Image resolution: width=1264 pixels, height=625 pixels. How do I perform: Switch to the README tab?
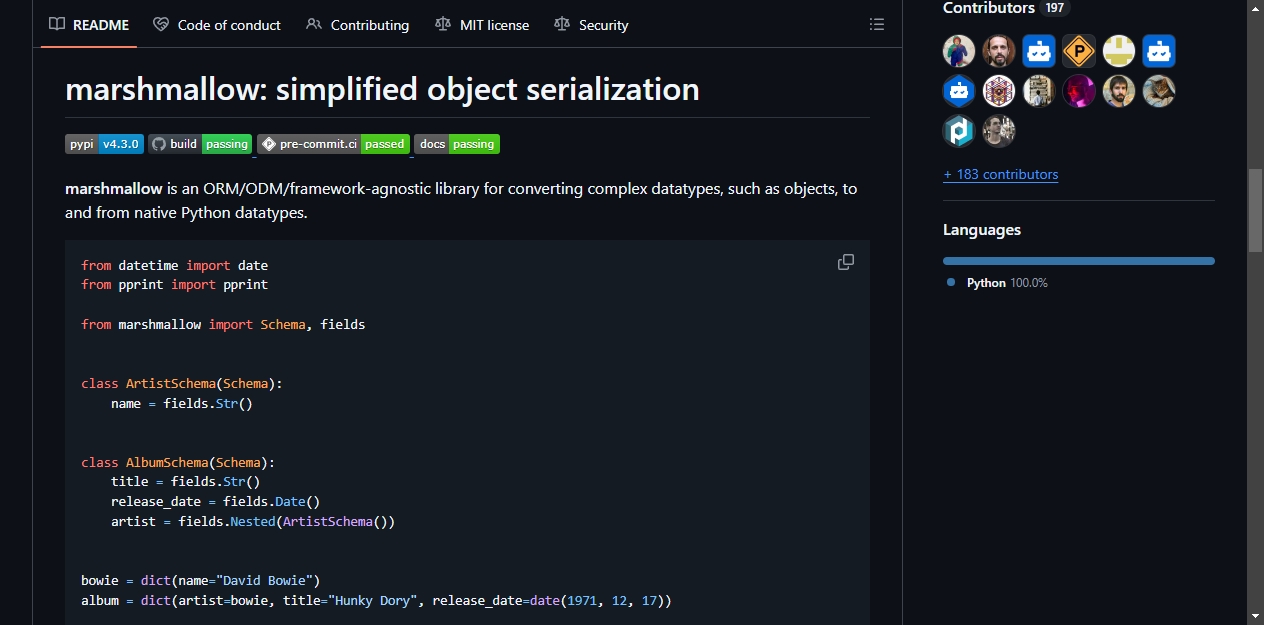[x=89, y=25]
